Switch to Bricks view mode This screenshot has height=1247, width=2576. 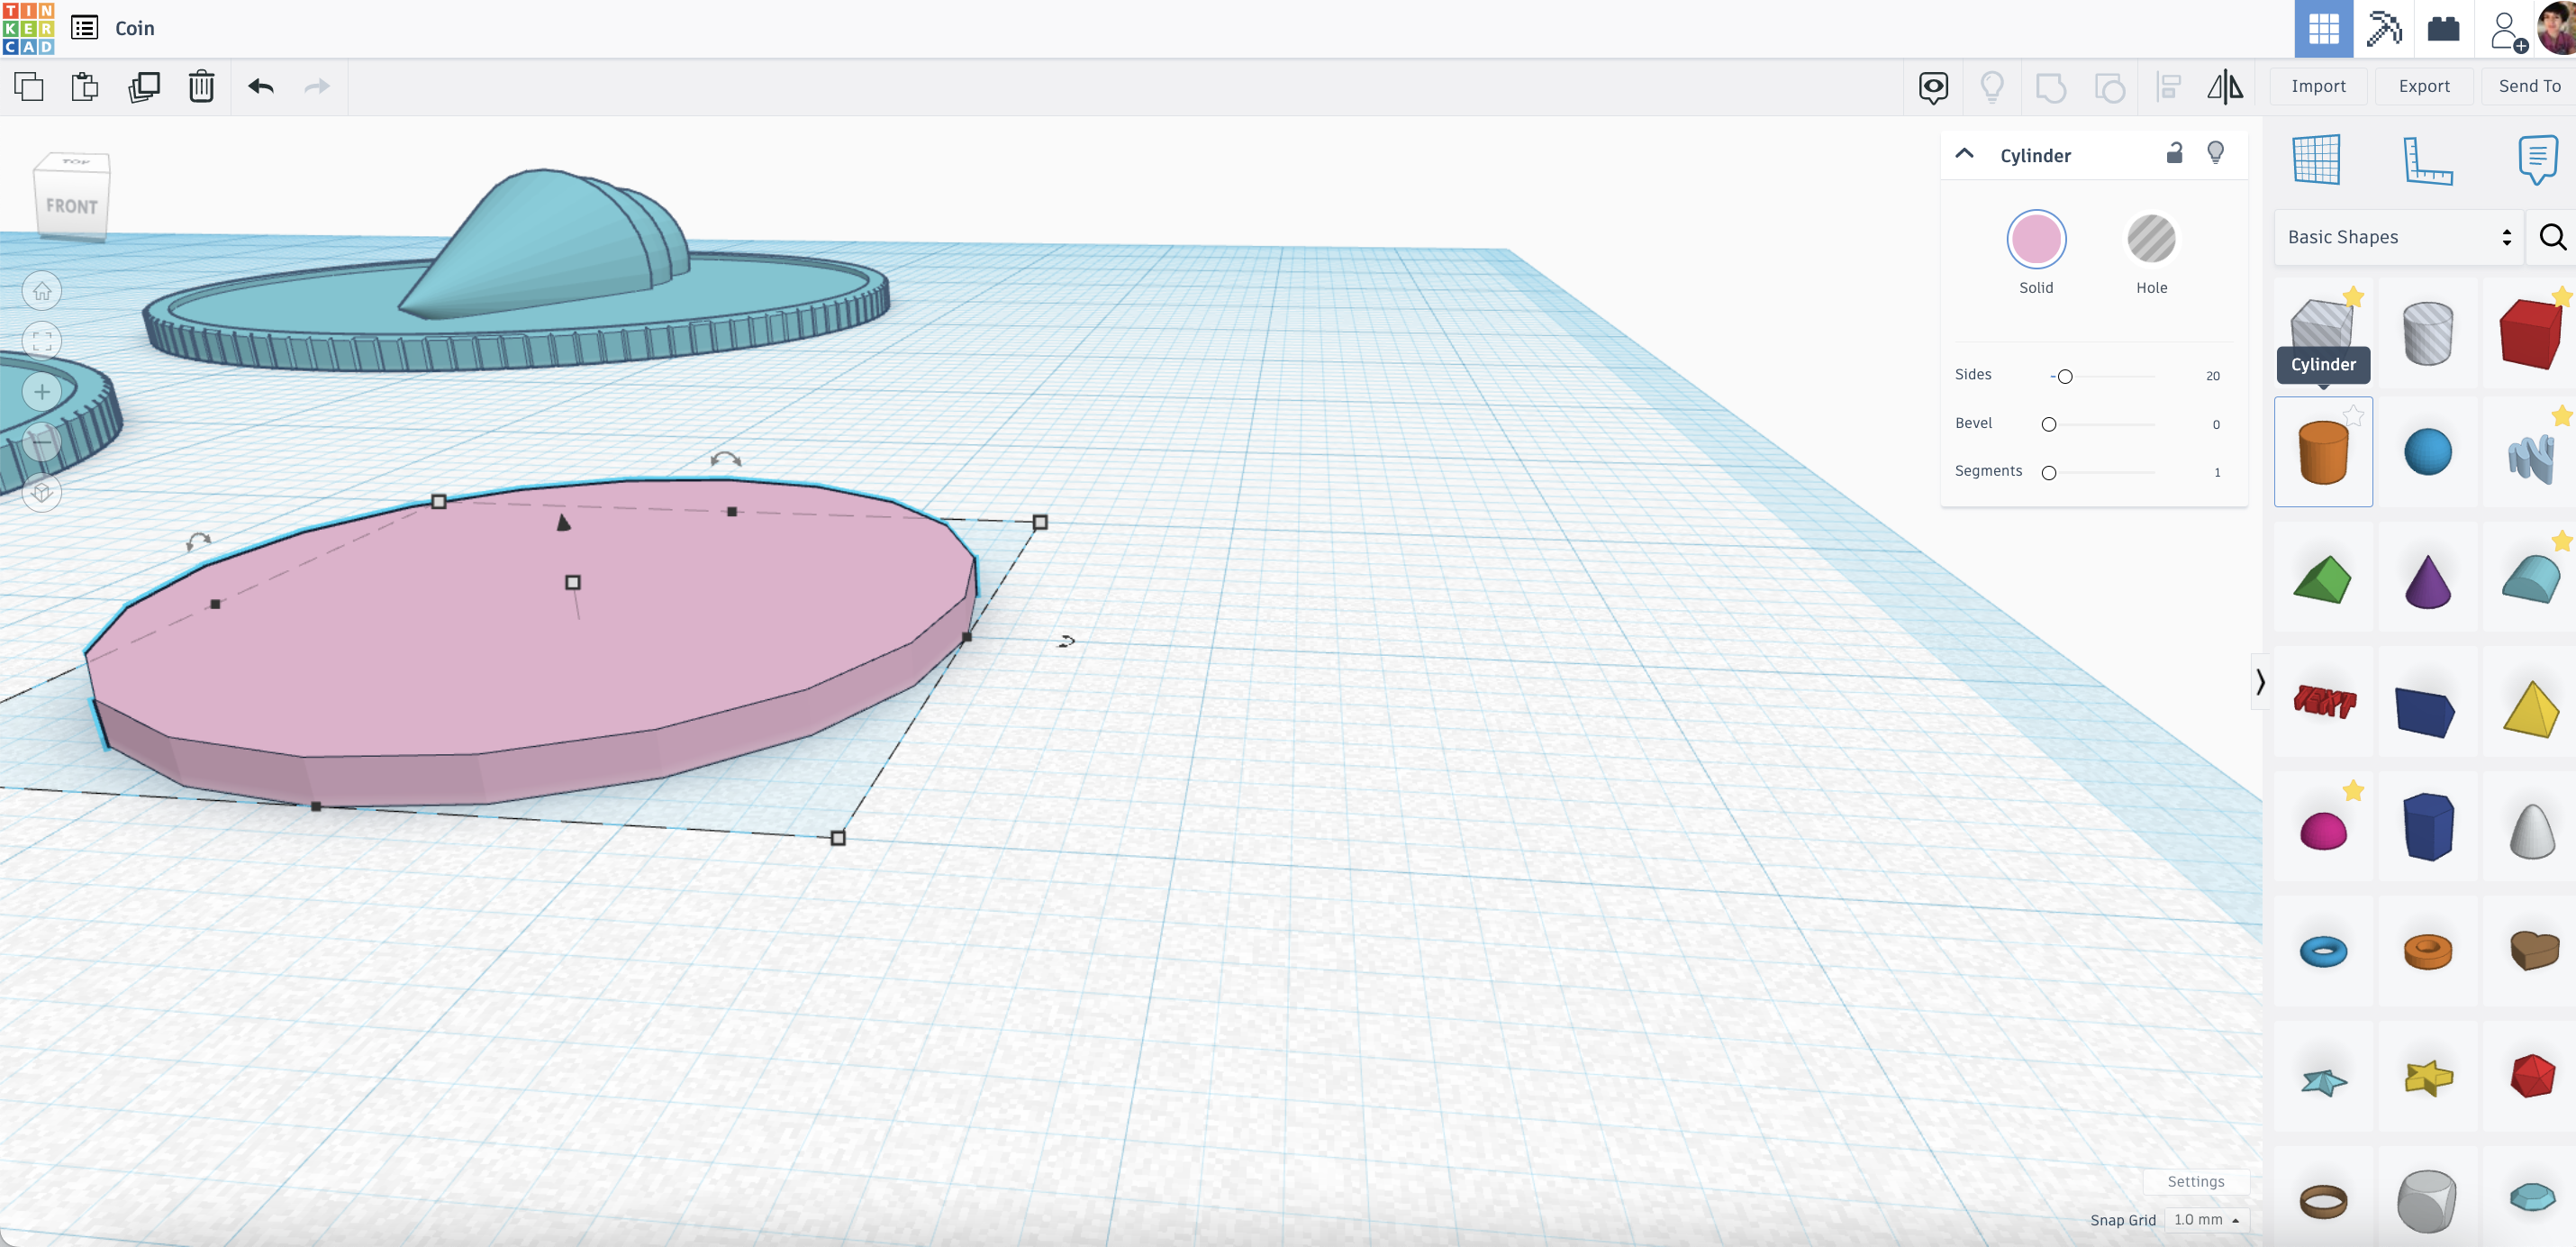click(2443, 28)
